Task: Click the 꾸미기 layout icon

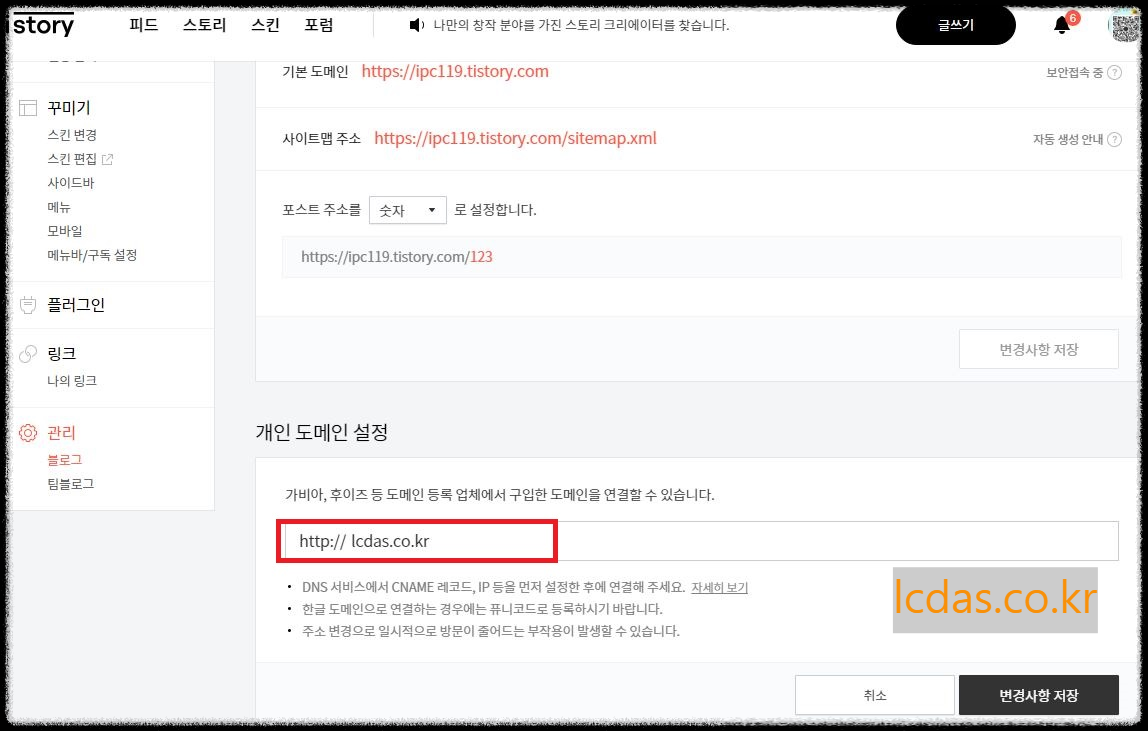Action: point(28,108)
